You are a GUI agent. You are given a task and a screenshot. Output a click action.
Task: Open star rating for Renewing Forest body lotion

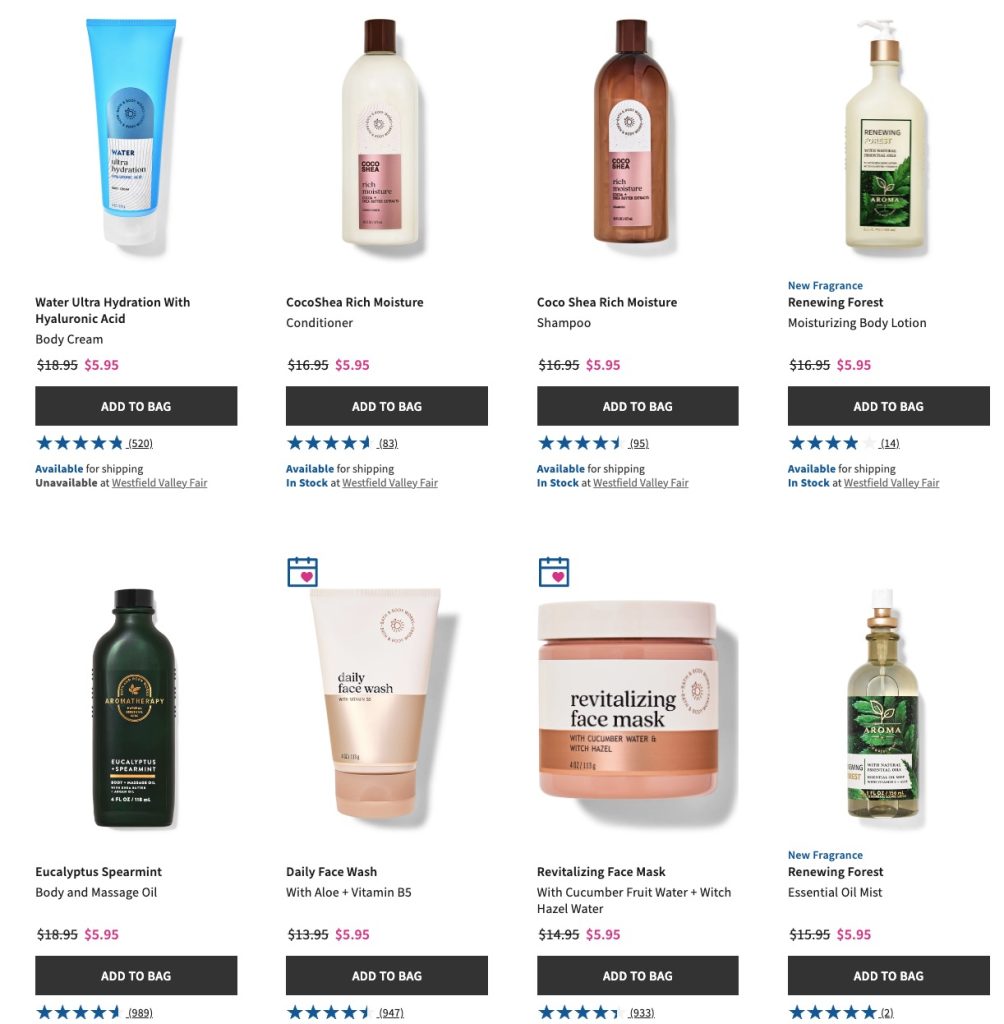(832, 443)
